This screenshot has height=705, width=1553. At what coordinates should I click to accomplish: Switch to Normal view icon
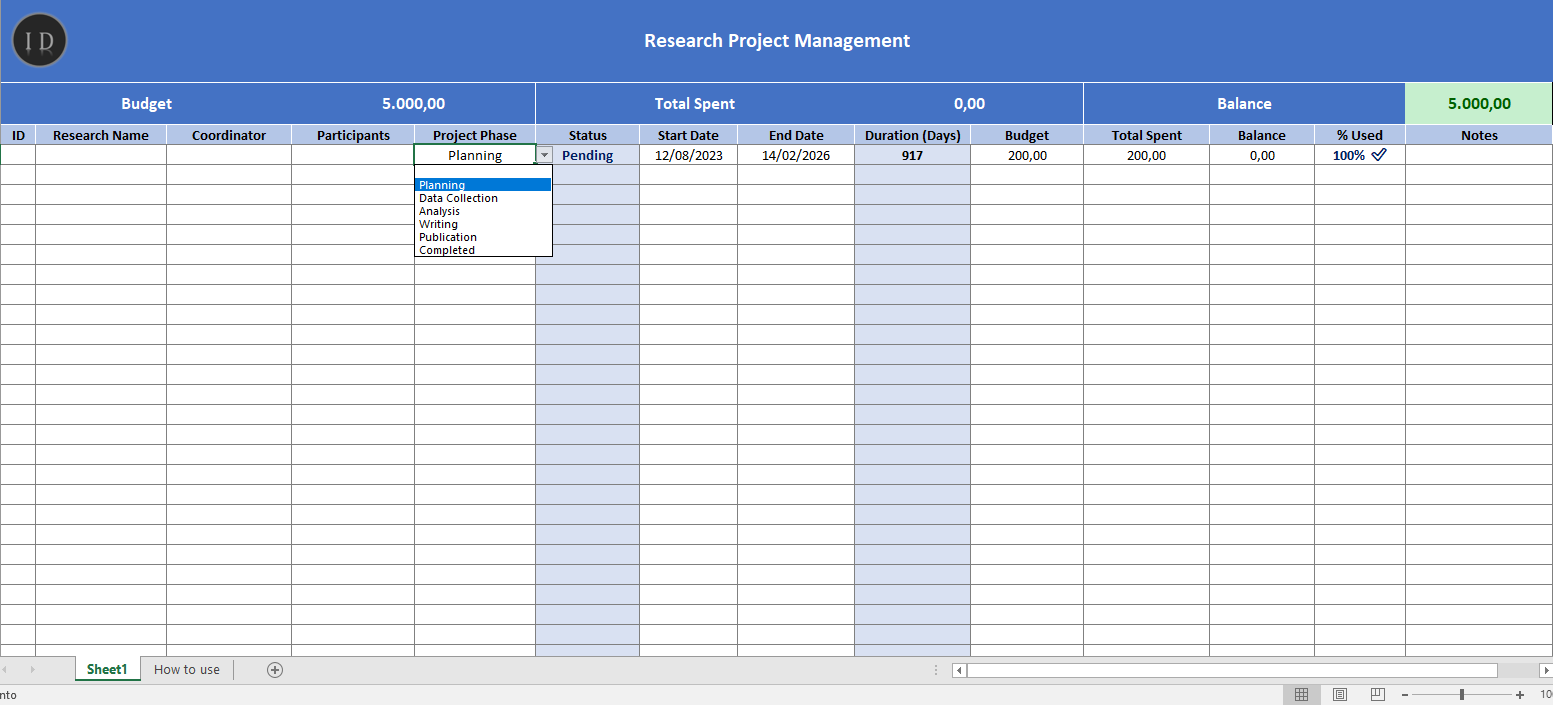[x=1301, y=694]
